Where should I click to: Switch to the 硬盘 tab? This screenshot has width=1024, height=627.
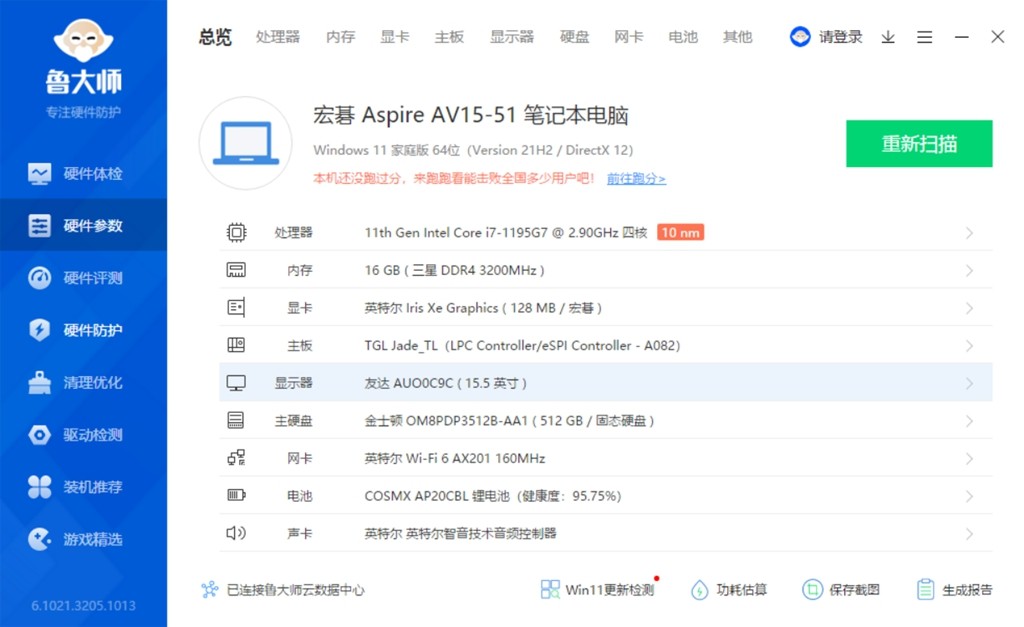(575, 37)
